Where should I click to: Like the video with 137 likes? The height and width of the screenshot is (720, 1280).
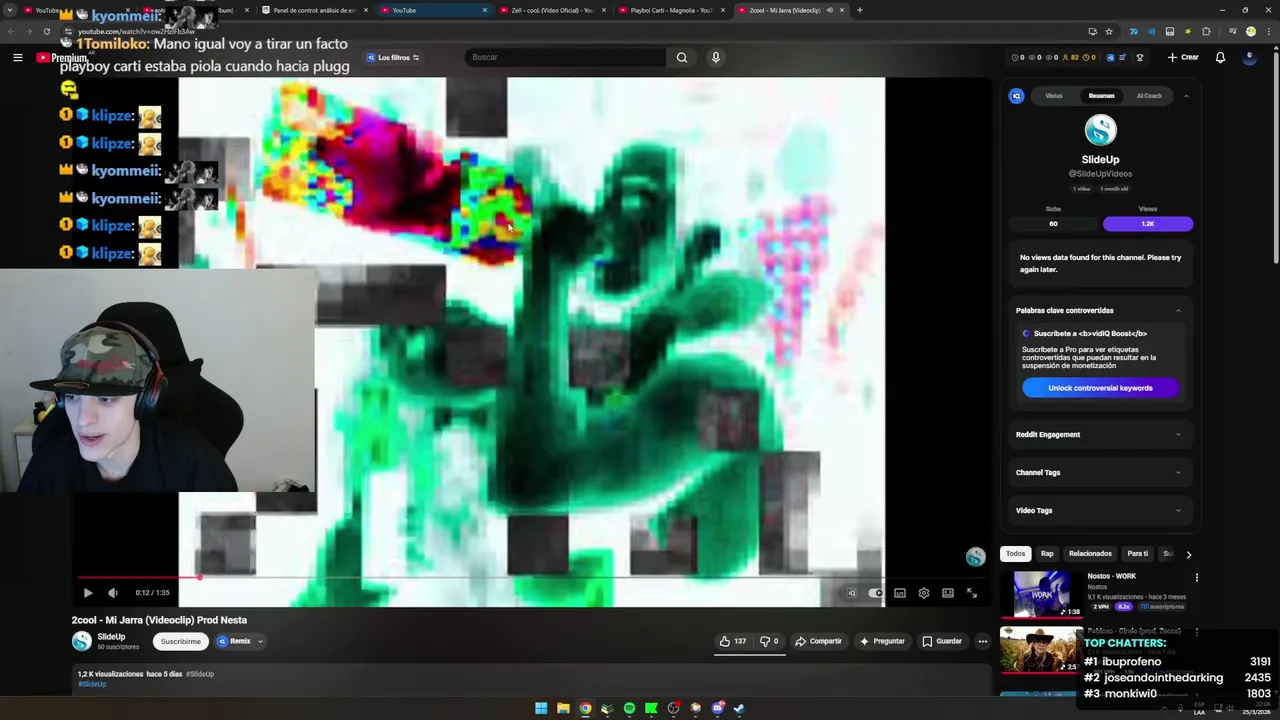pos(732,641)
